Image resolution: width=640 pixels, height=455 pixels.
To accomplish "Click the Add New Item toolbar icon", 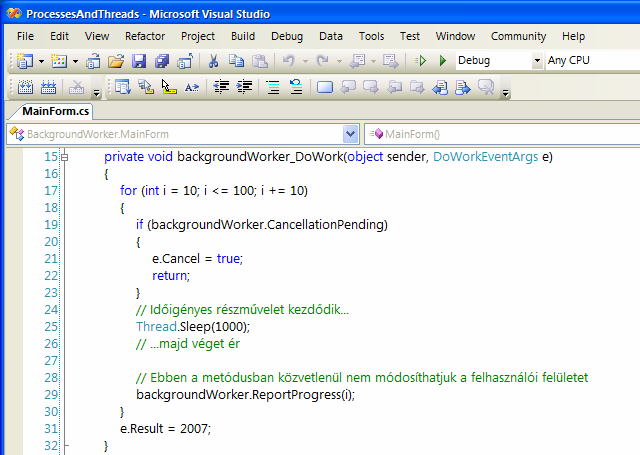I will 59,61.
